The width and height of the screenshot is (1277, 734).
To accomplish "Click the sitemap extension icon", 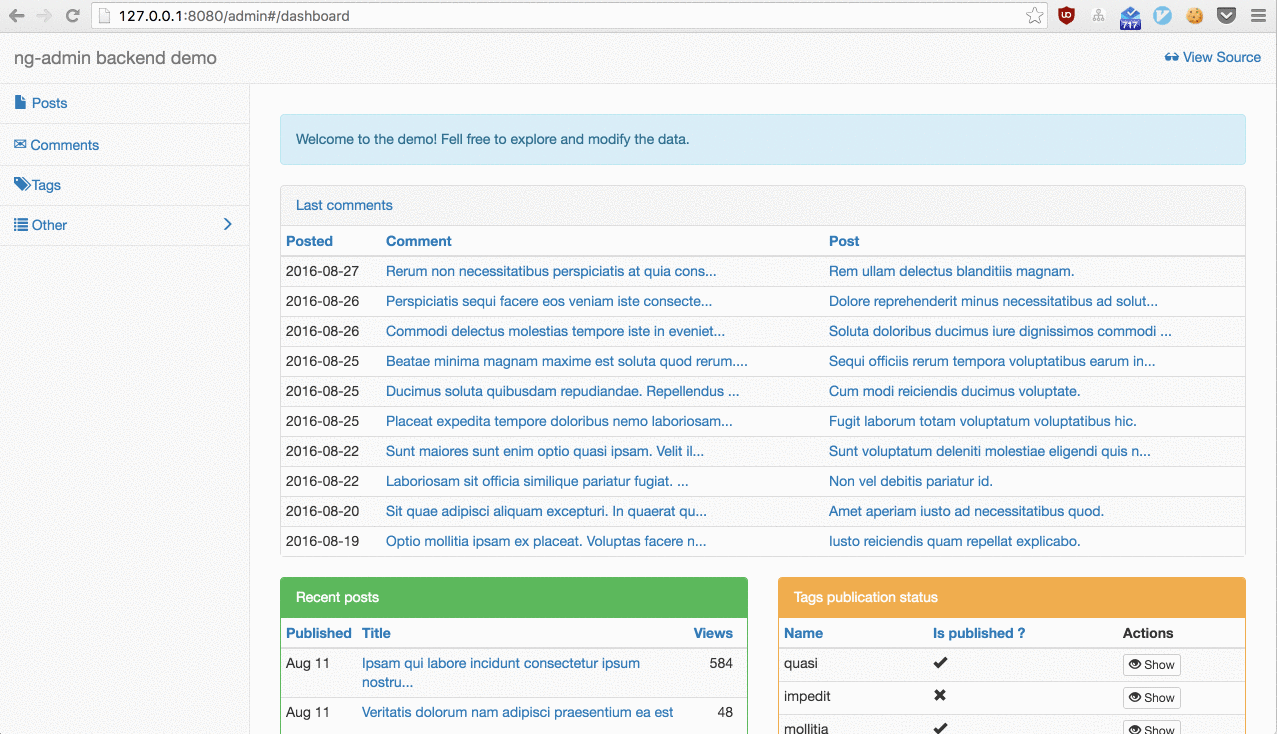I will [x=1098, y=16].
